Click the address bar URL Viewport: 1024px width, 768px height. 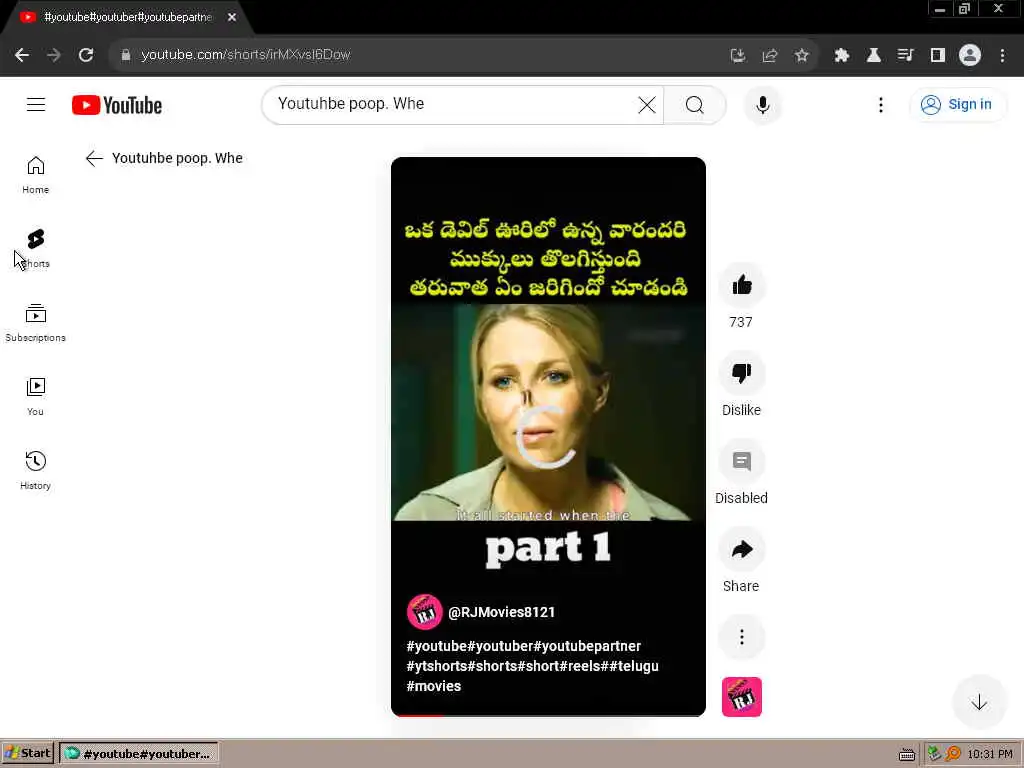[246, 55]
